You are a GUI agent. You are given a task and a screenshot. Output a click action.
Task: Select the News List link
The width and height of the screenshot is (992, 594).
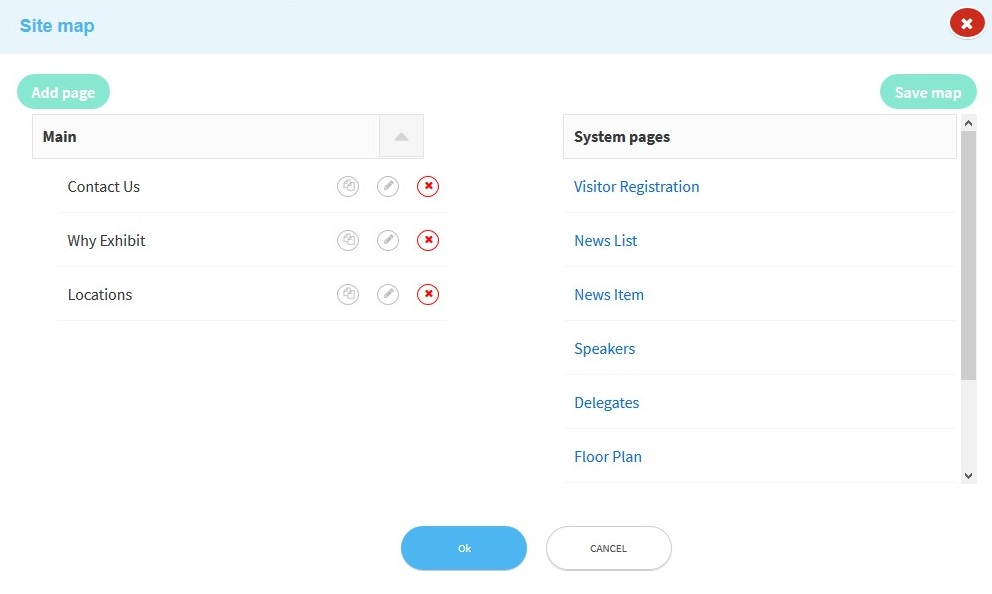click(x=605, y=240)
